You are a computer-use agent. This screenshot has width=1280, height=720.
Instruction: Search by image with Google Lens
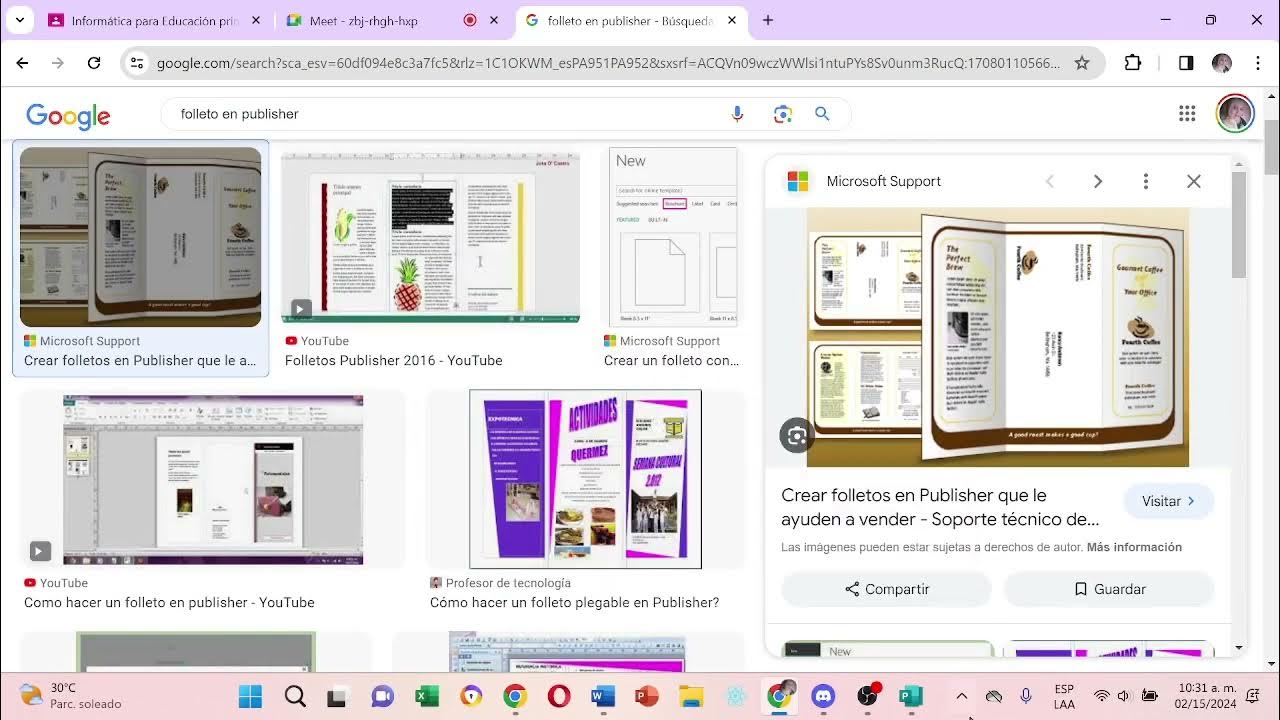pyautogui.click(x=782, y=114)
